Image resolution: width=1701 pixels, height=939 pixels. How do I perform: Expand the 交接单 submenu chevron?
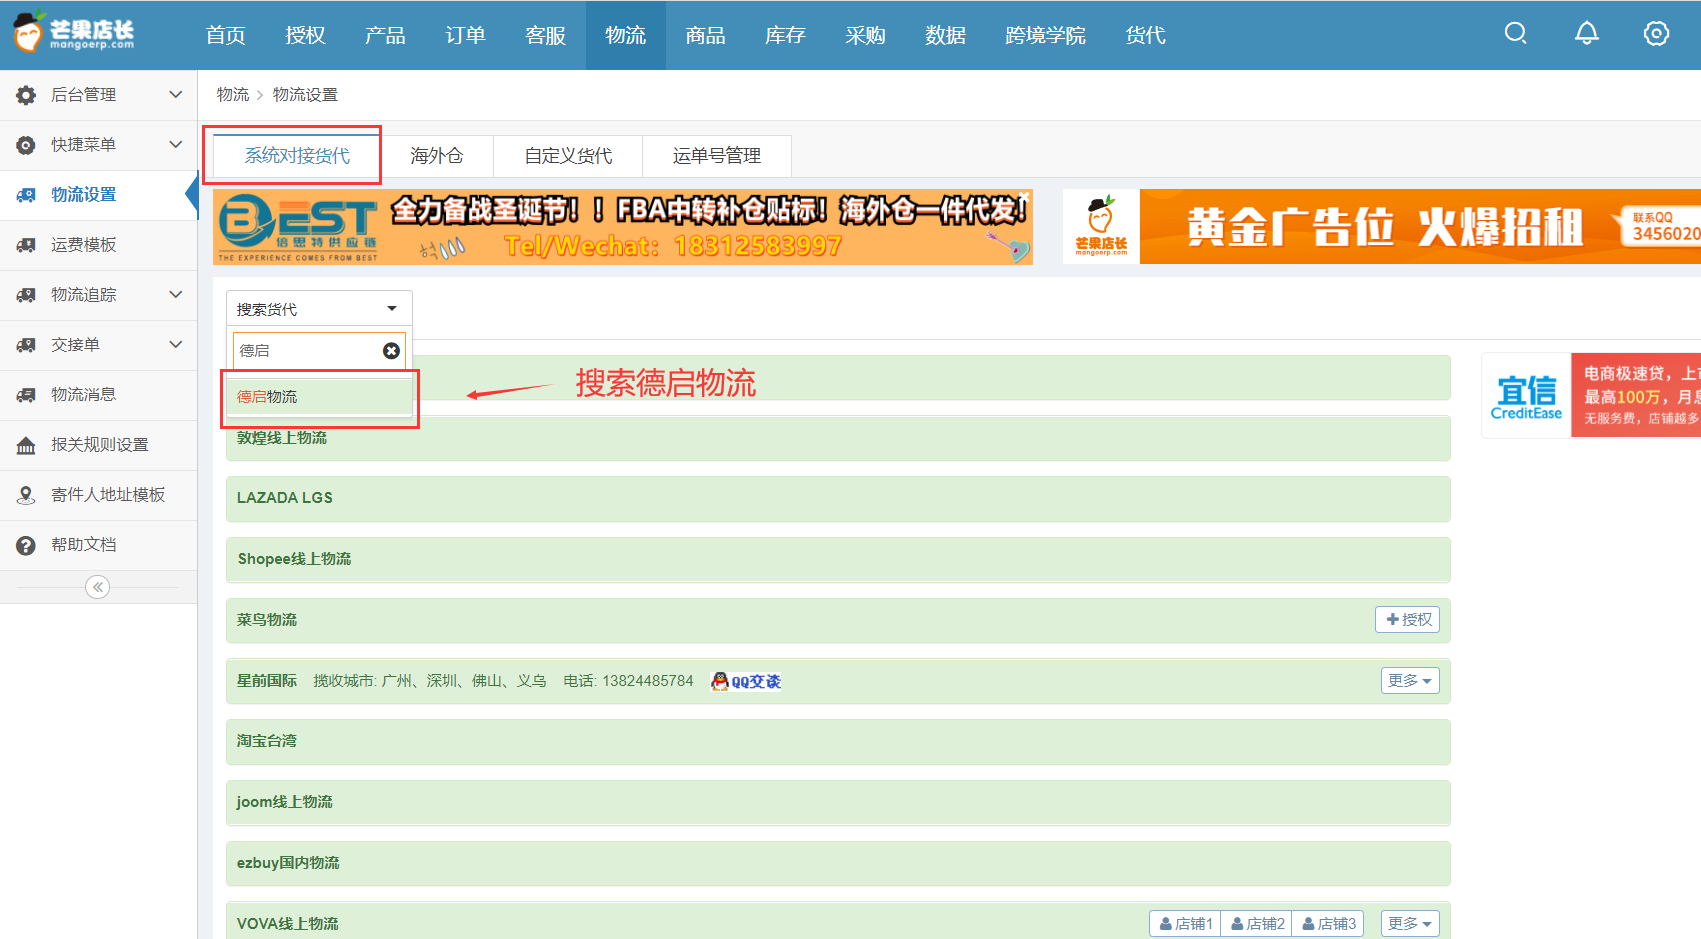176,344
